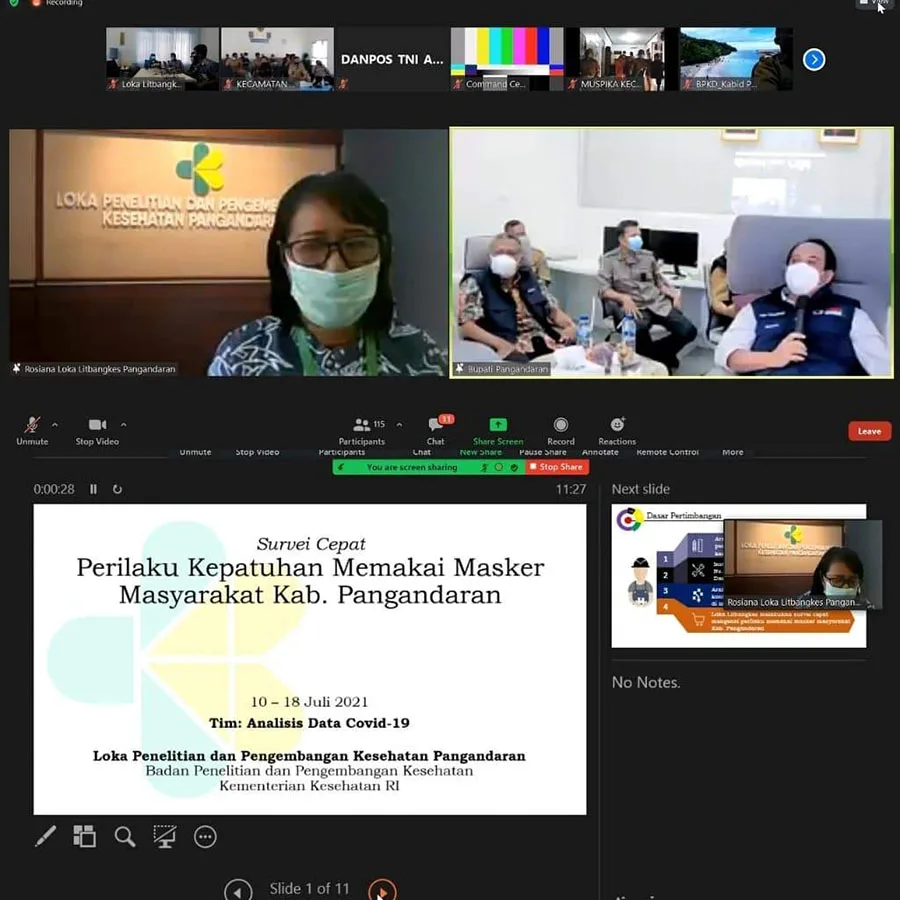Select BPKD_Kabid P participant thumbnail

736,59
